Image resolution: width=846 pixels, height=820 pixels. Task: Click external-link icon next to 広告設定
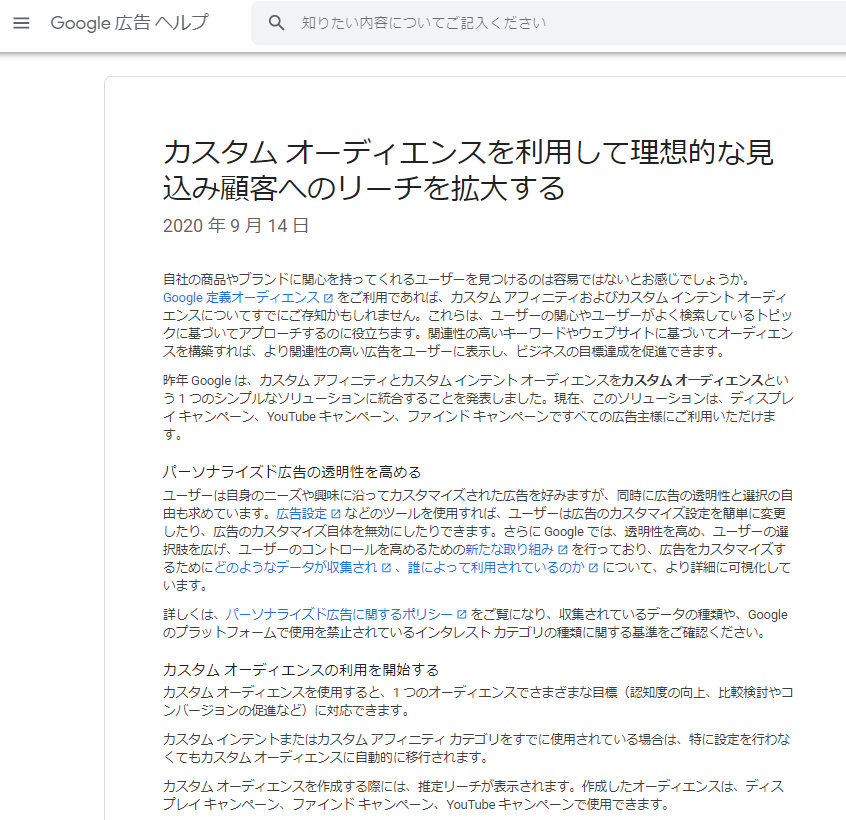(336, 514)
